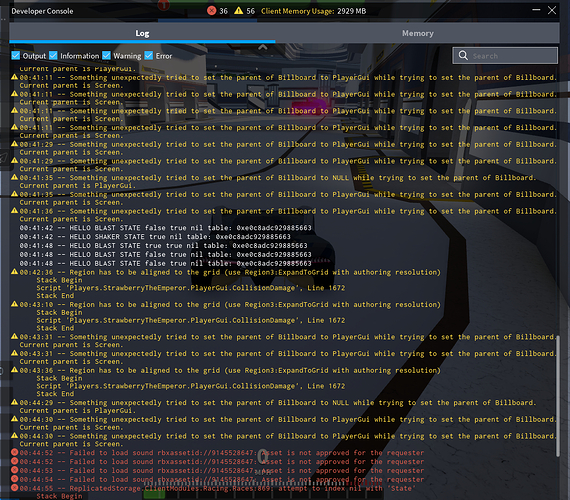Uncheck the Error filter checkbox
This screenshot has height=500, width=570.
coord(149,55)
